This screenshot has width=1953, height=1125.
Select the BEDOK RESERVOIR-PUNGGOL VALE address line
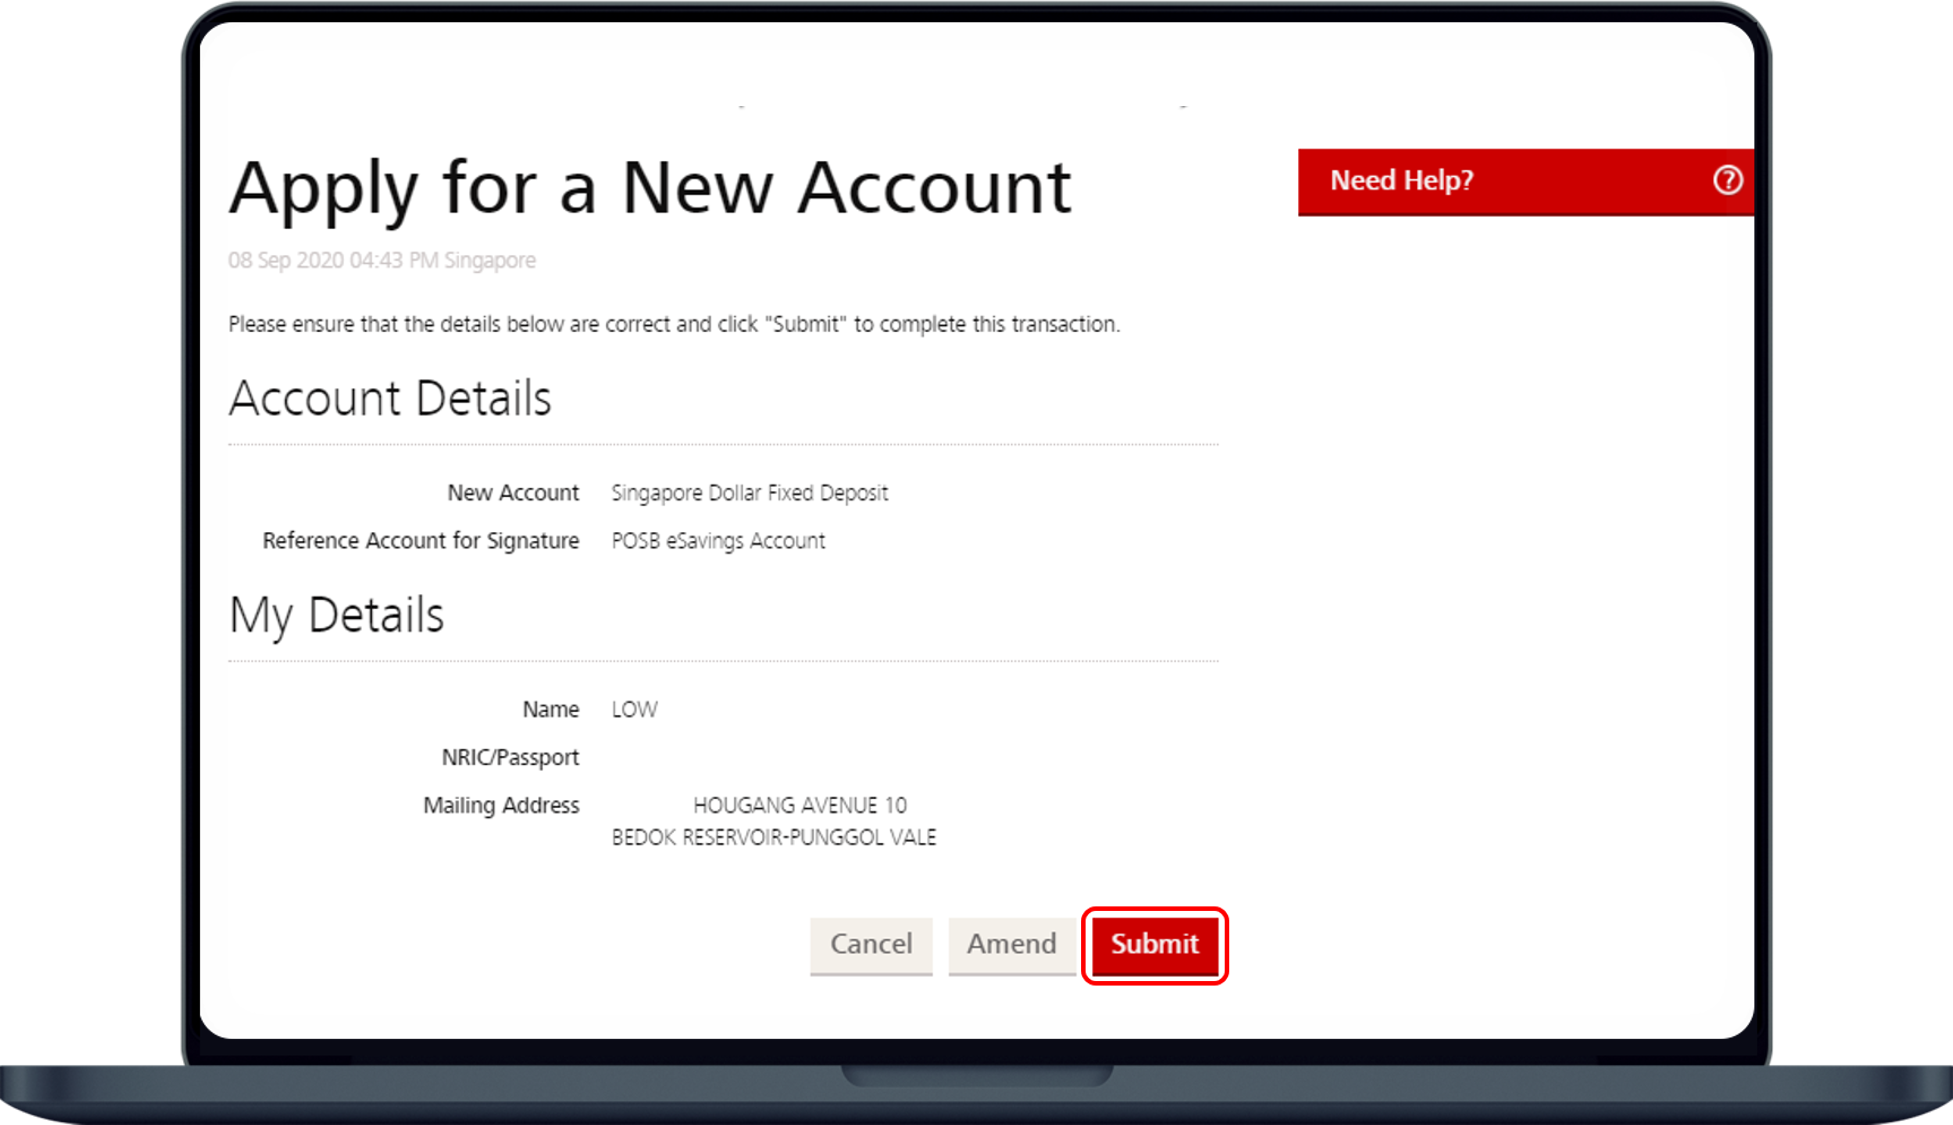tap(773, 838)
